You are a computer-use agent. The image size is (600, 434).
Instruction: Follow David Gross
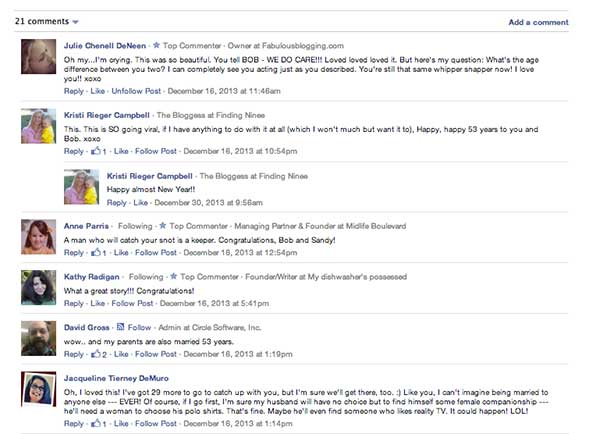139,328
